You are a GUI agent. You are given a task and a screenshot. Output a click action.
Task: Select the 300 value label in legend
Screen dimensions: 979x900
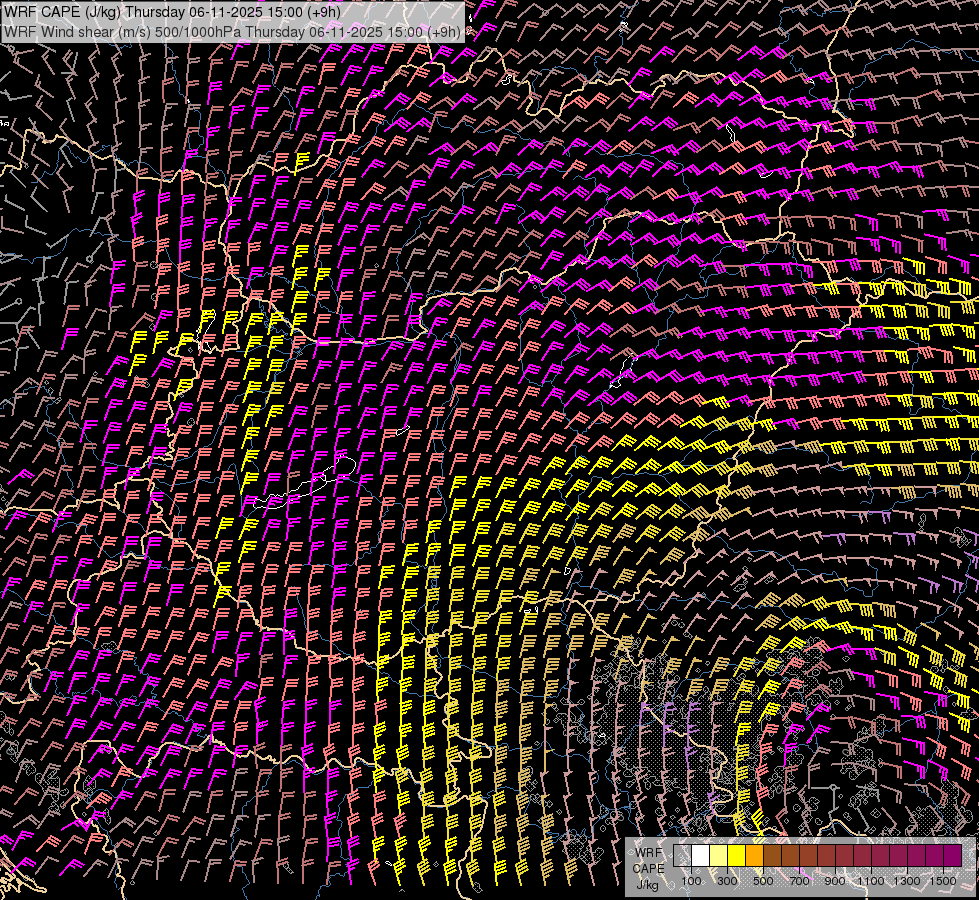pos(727,880)
